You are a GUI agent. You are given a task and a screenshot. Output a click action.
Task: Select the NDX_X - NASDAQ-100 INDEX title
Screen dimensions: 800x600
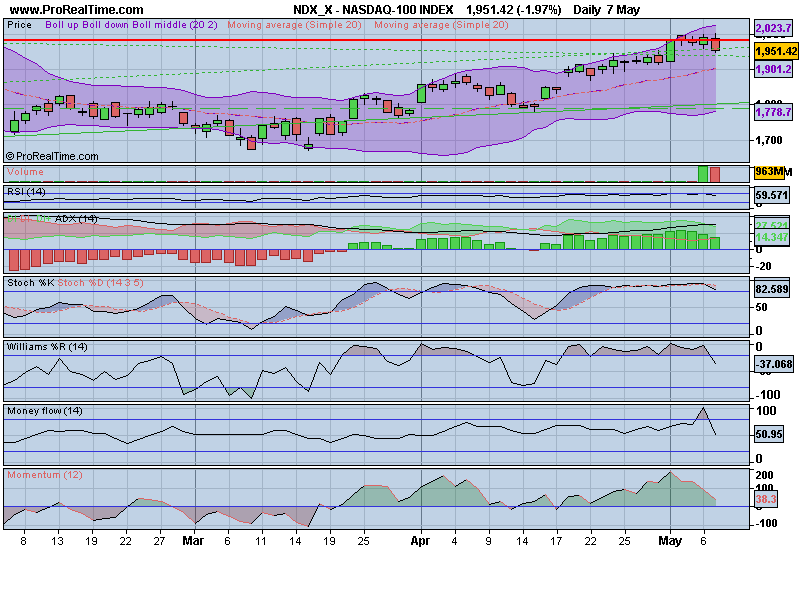pos(373,10)
